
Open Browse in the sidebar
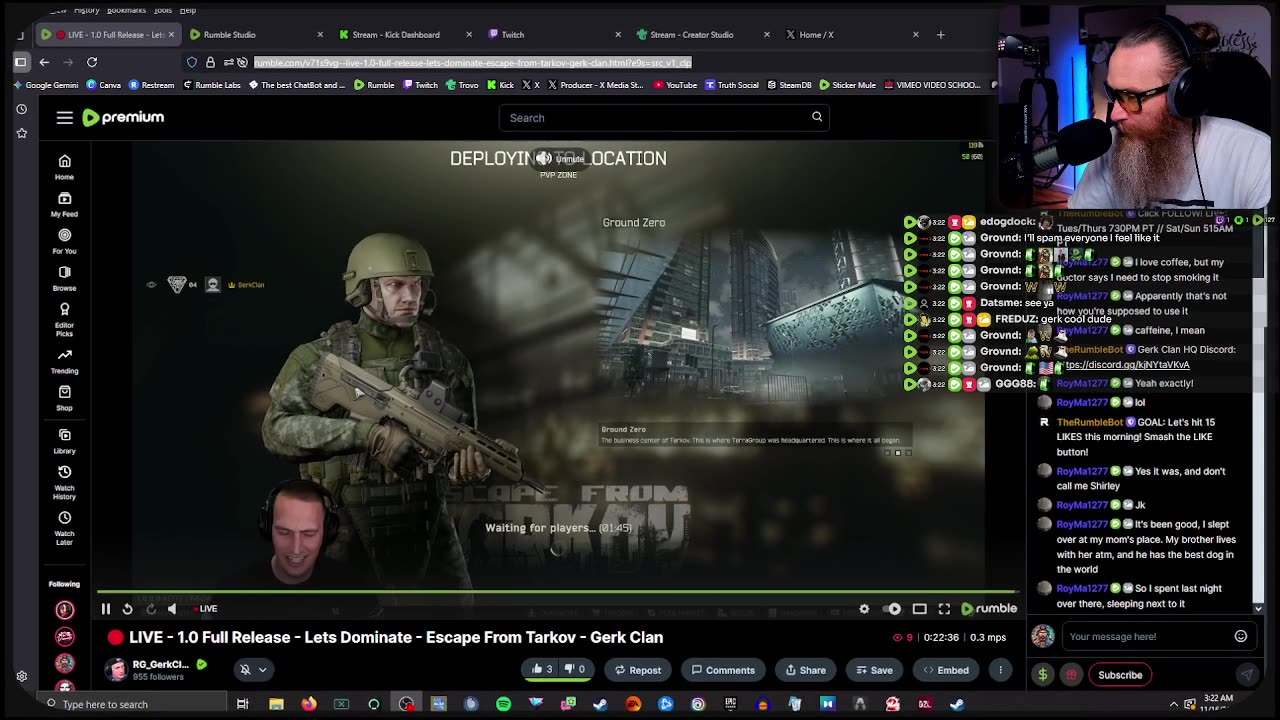click(x=64, y=278)
